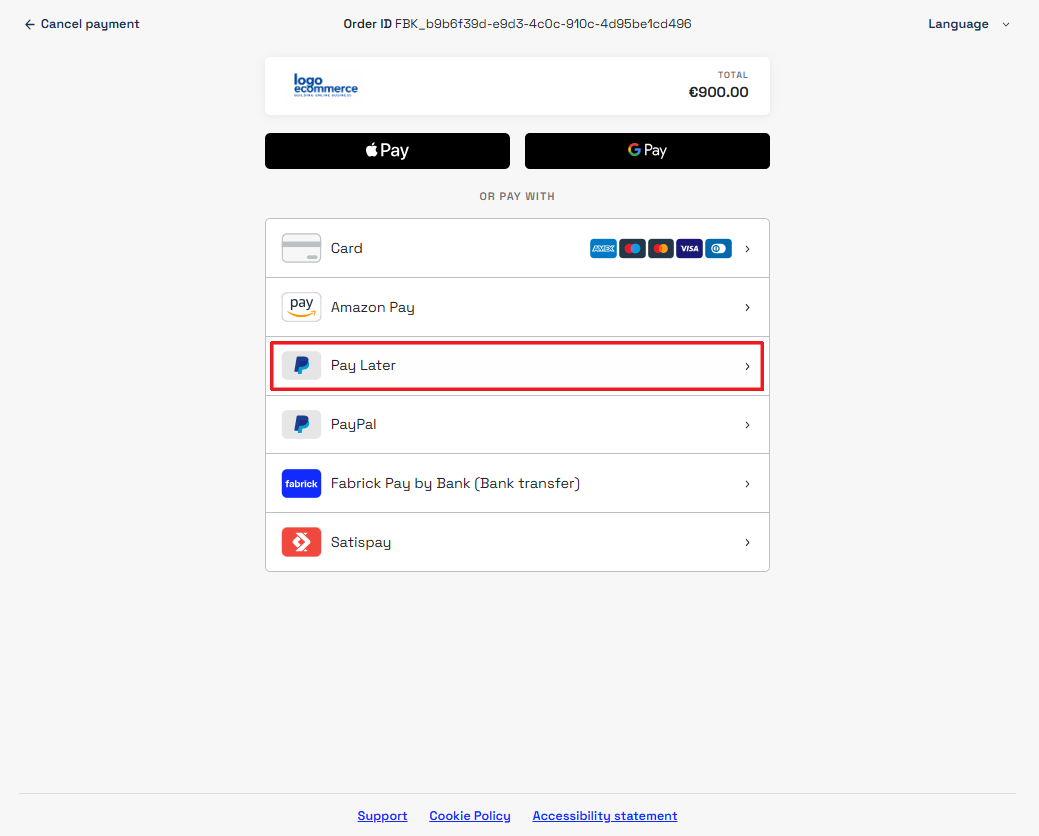The height and width of the screenshot is (836, 1039).
Task: Click the logo ecommerce merchant logo
Action: (325, 85)
